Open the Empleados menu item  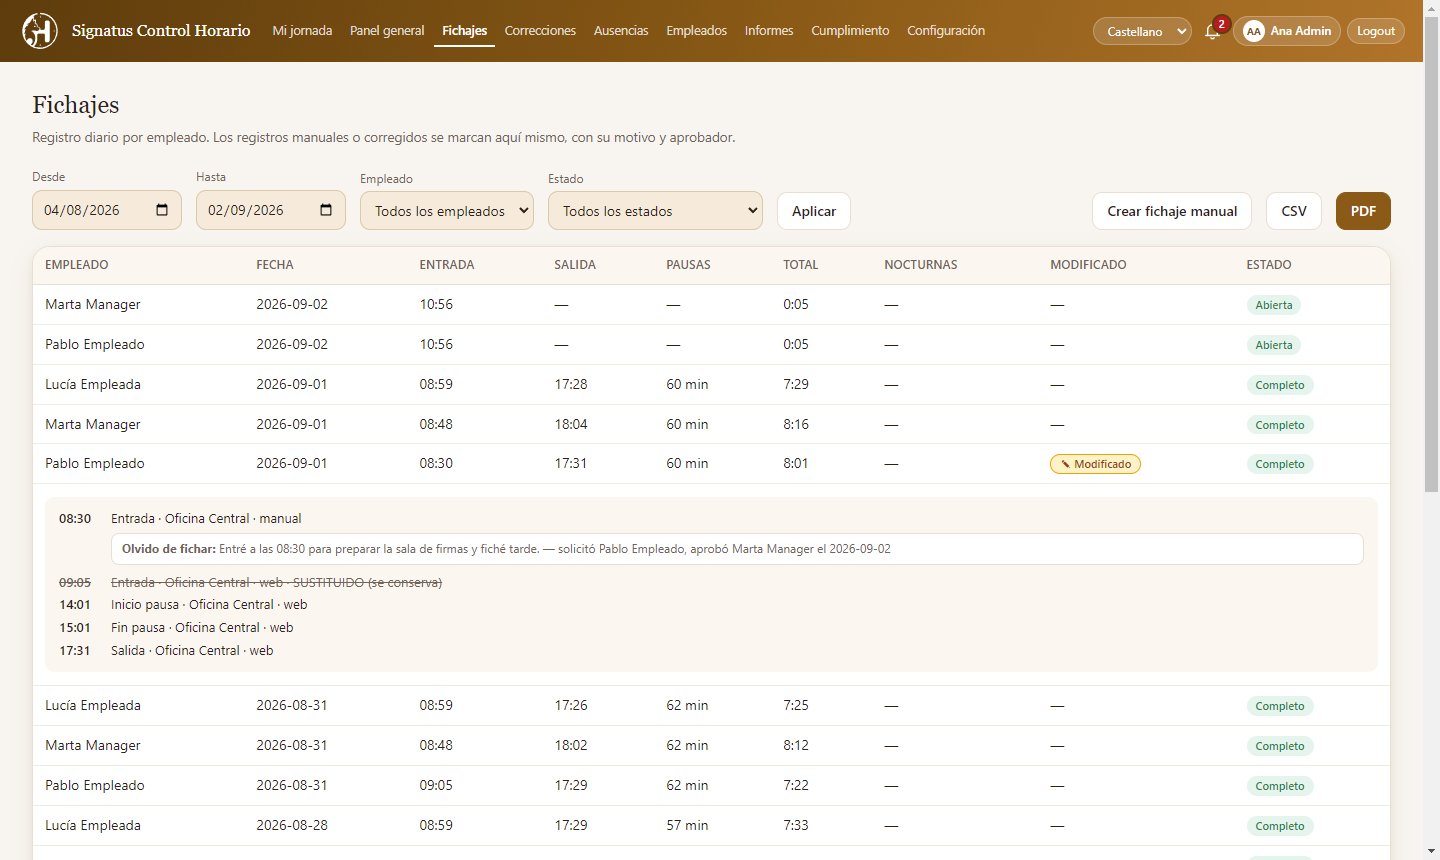click(697, 31)
